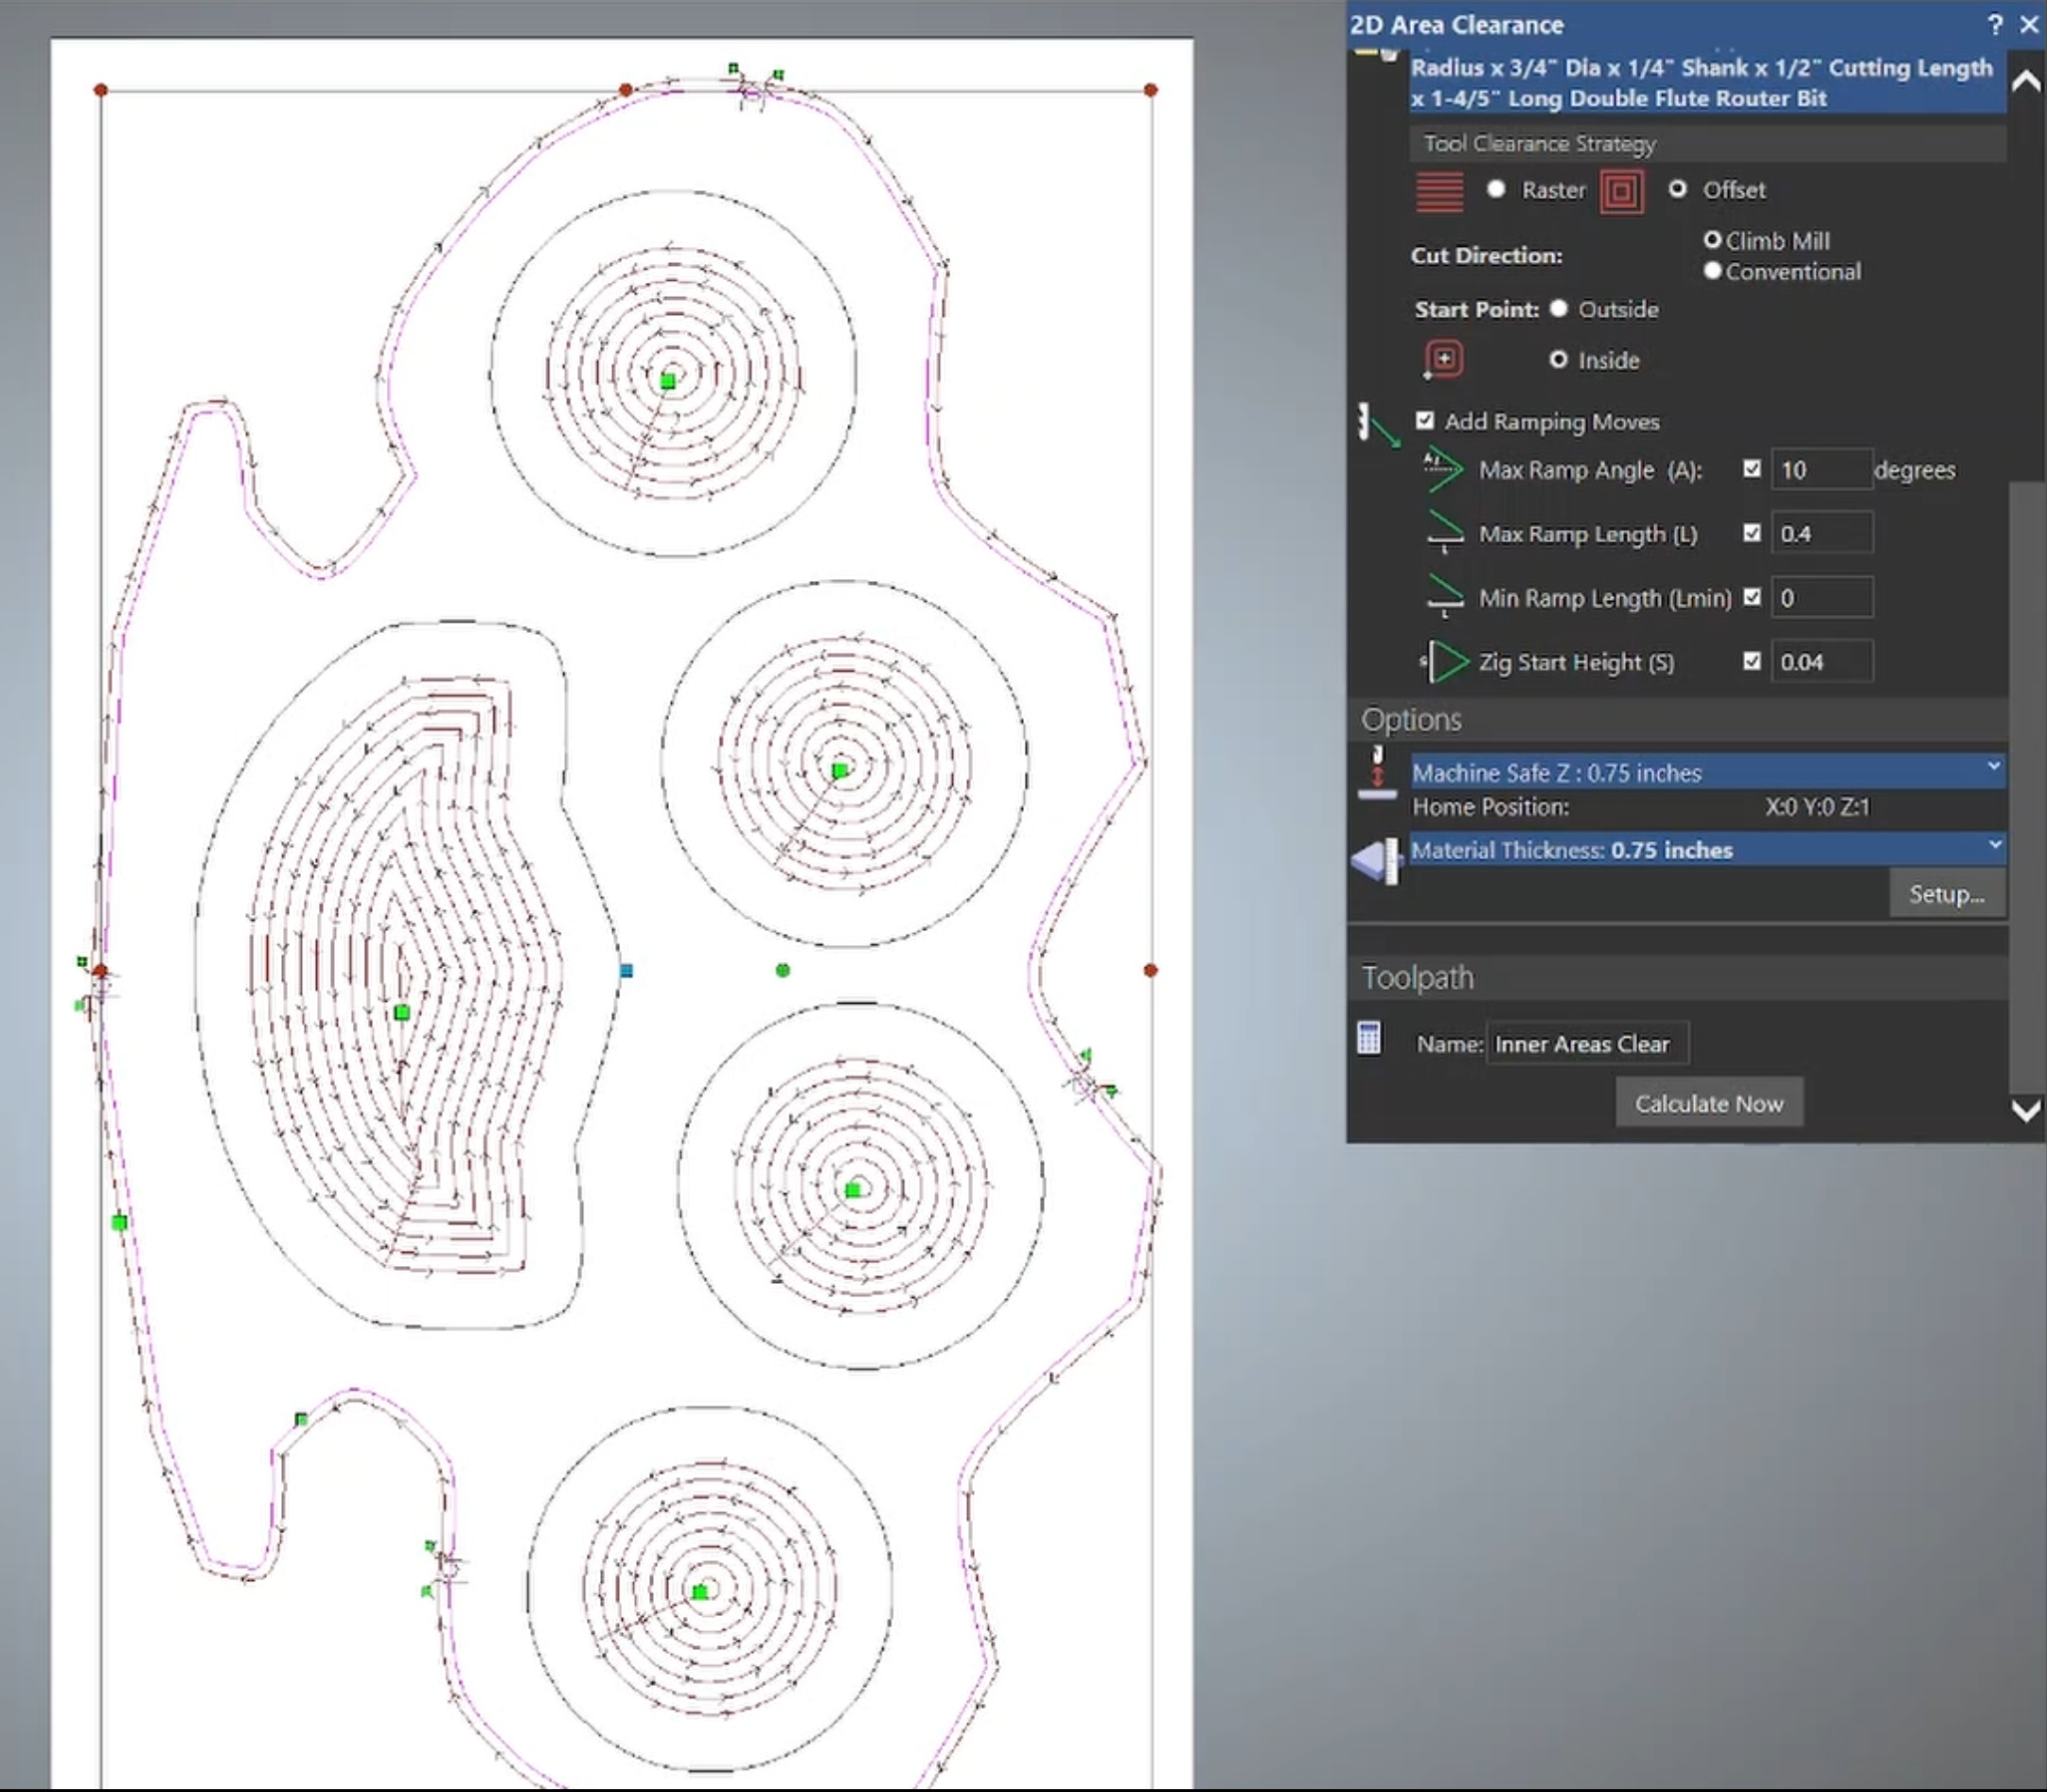The height and width of the screenshot is (1792, 2047).
Task: Click the Max Ramp Angle value field
Action: tap(1821, 469)
